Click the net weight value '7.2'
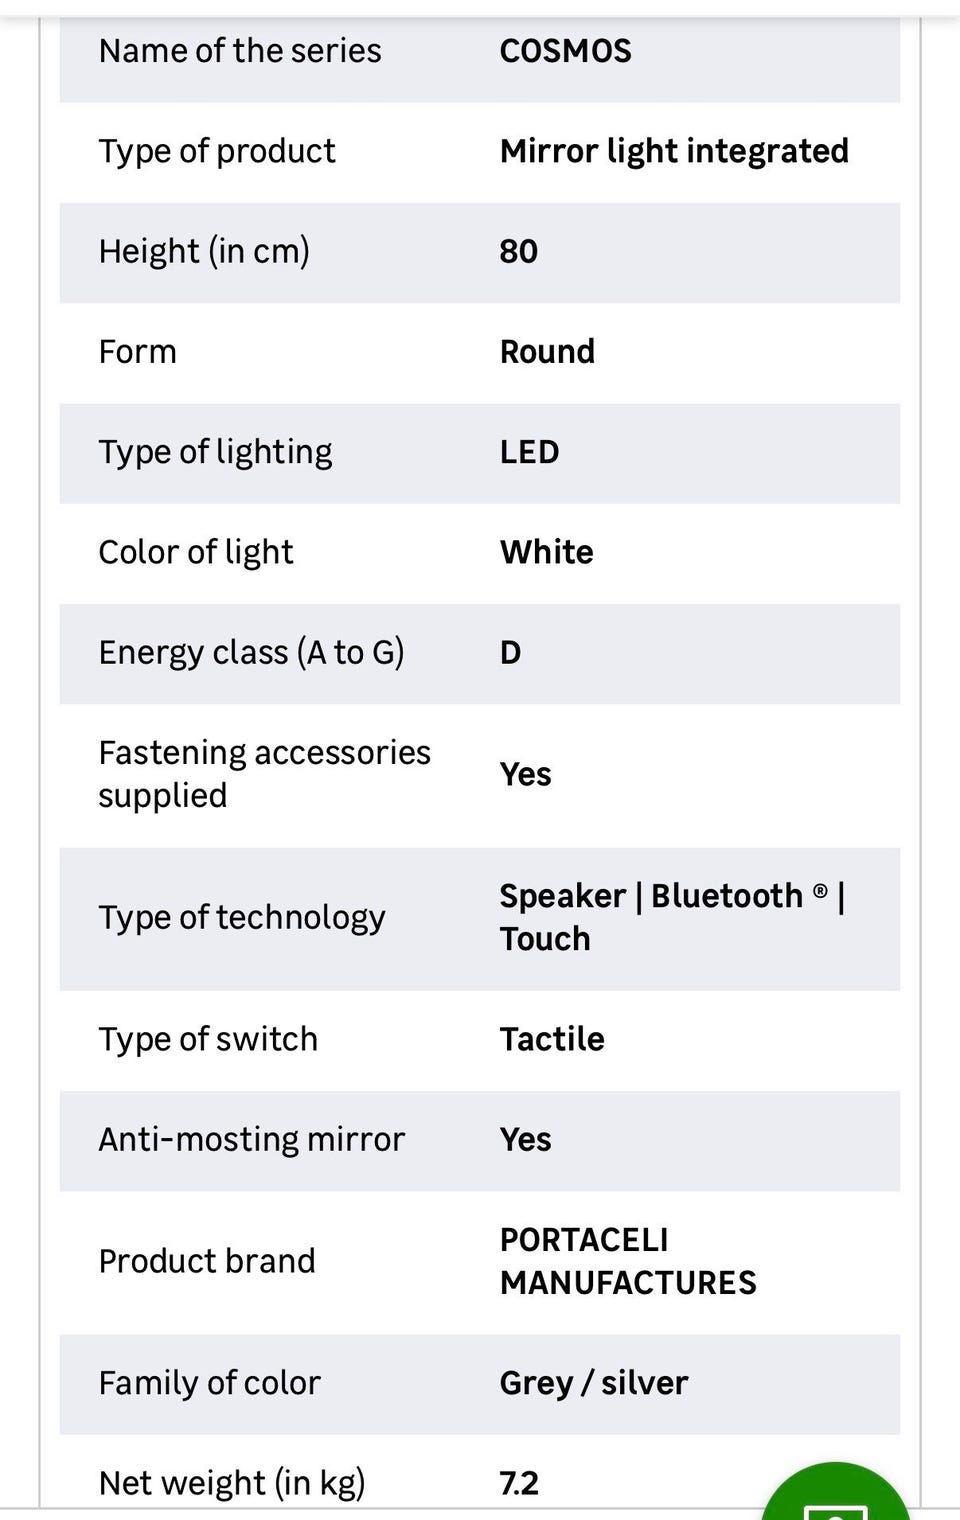 519,1483
